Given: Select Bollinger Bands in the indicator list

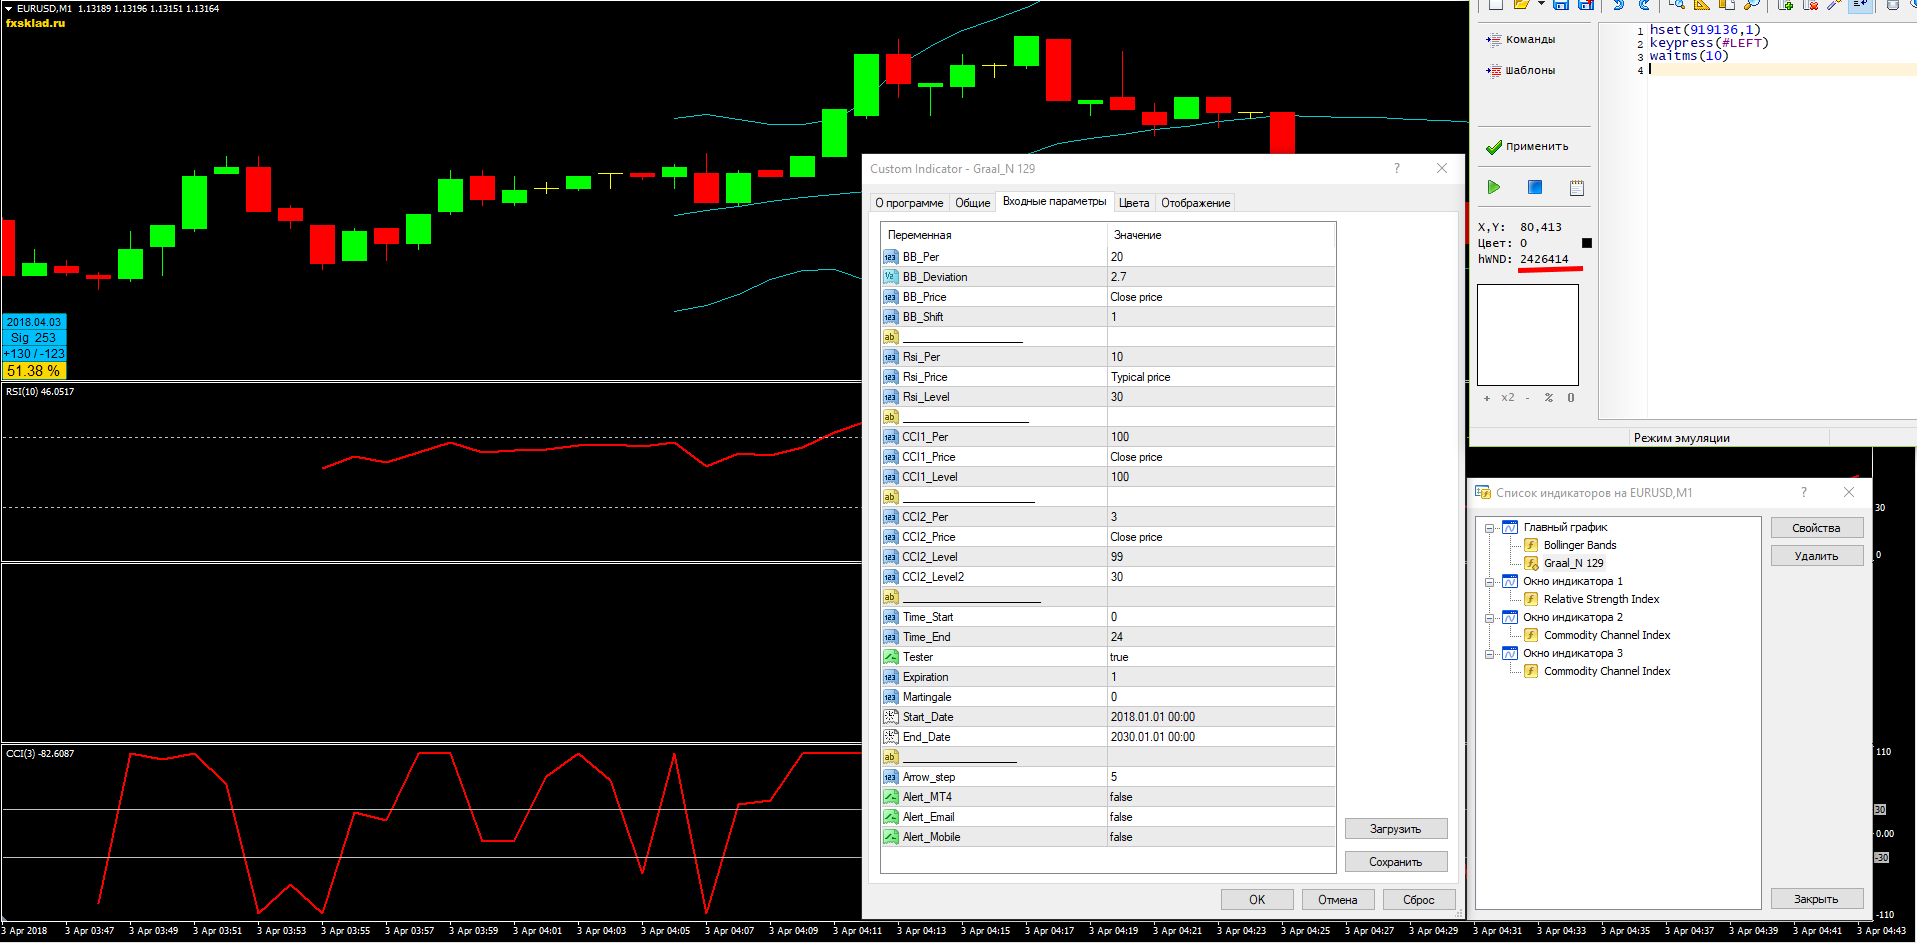Looking at the screenshot, I should pos(1579,545).
